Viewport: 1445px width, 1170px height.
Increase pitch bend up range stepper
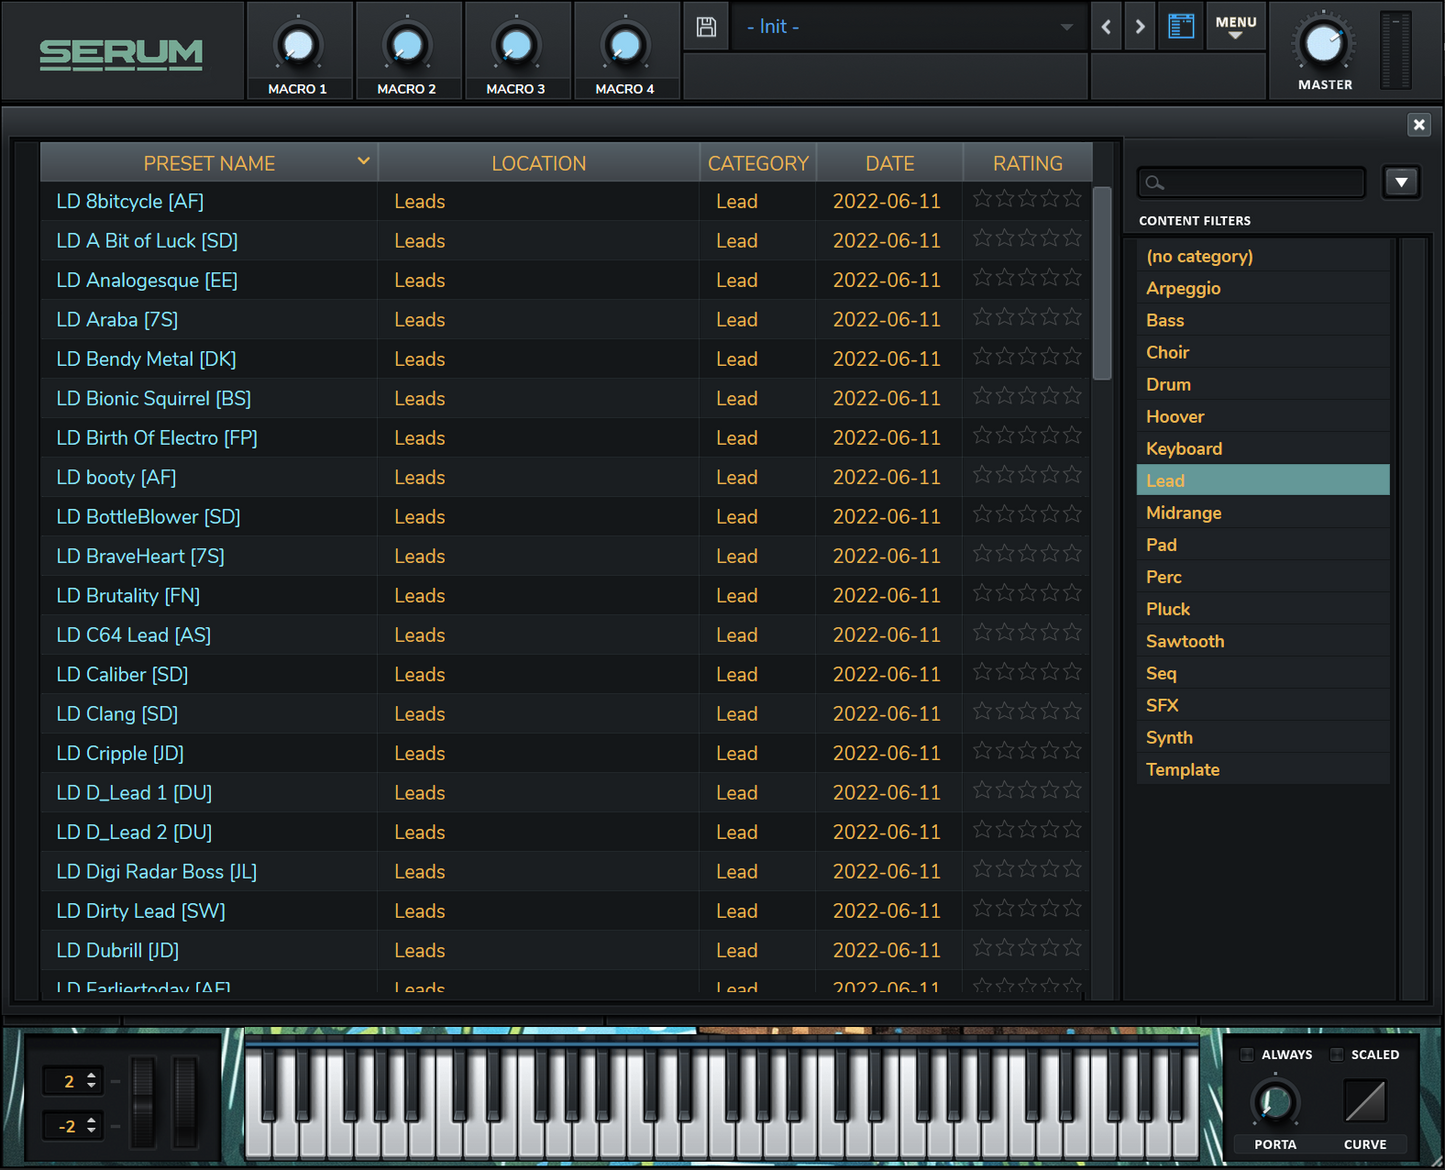[x=91, y=1075]
